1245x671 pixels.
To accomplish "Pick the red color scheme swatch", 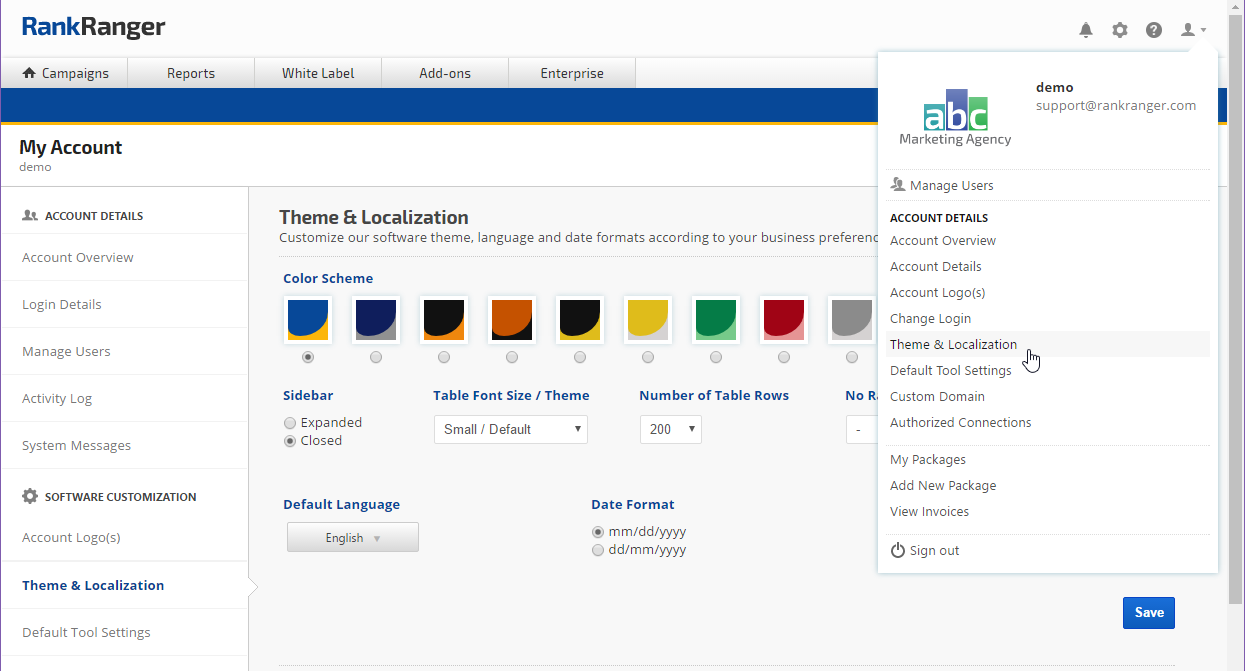I will pos(784,319).
